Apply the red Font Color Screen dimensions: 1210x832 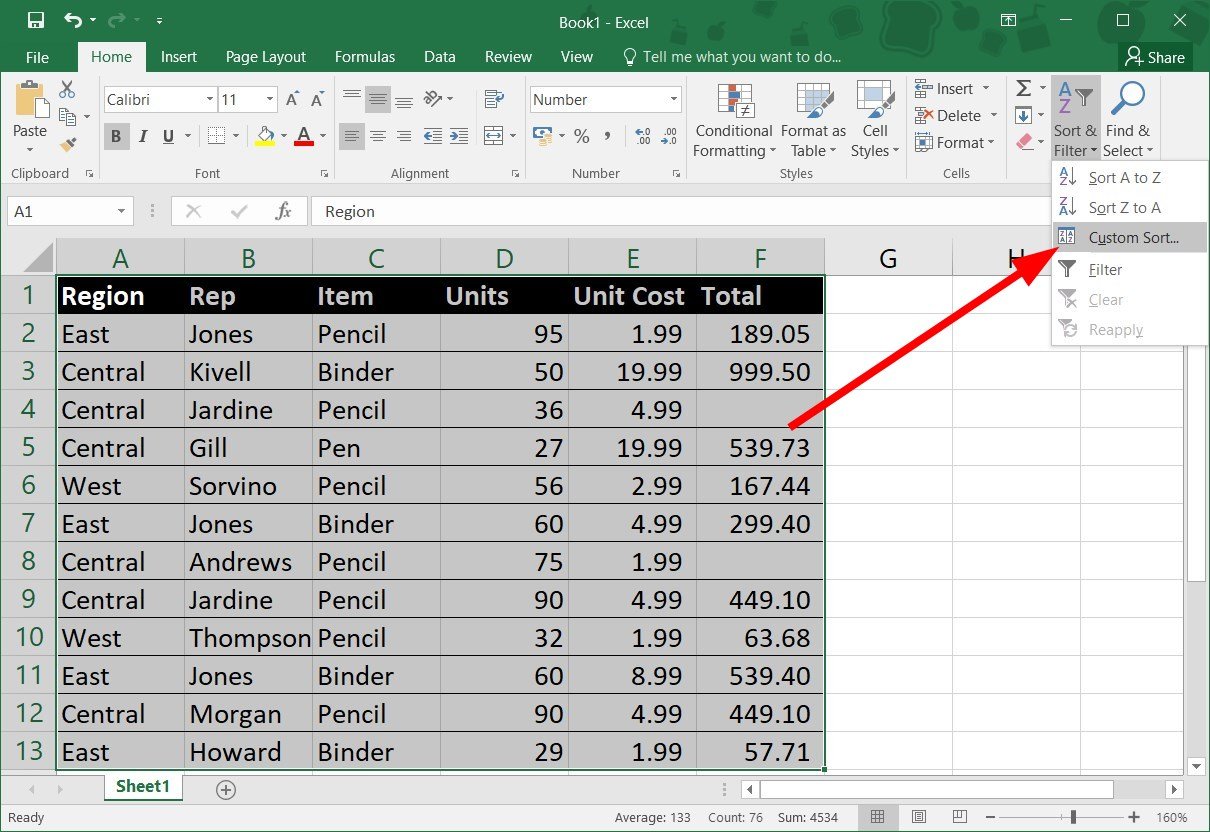coord(304,136)
